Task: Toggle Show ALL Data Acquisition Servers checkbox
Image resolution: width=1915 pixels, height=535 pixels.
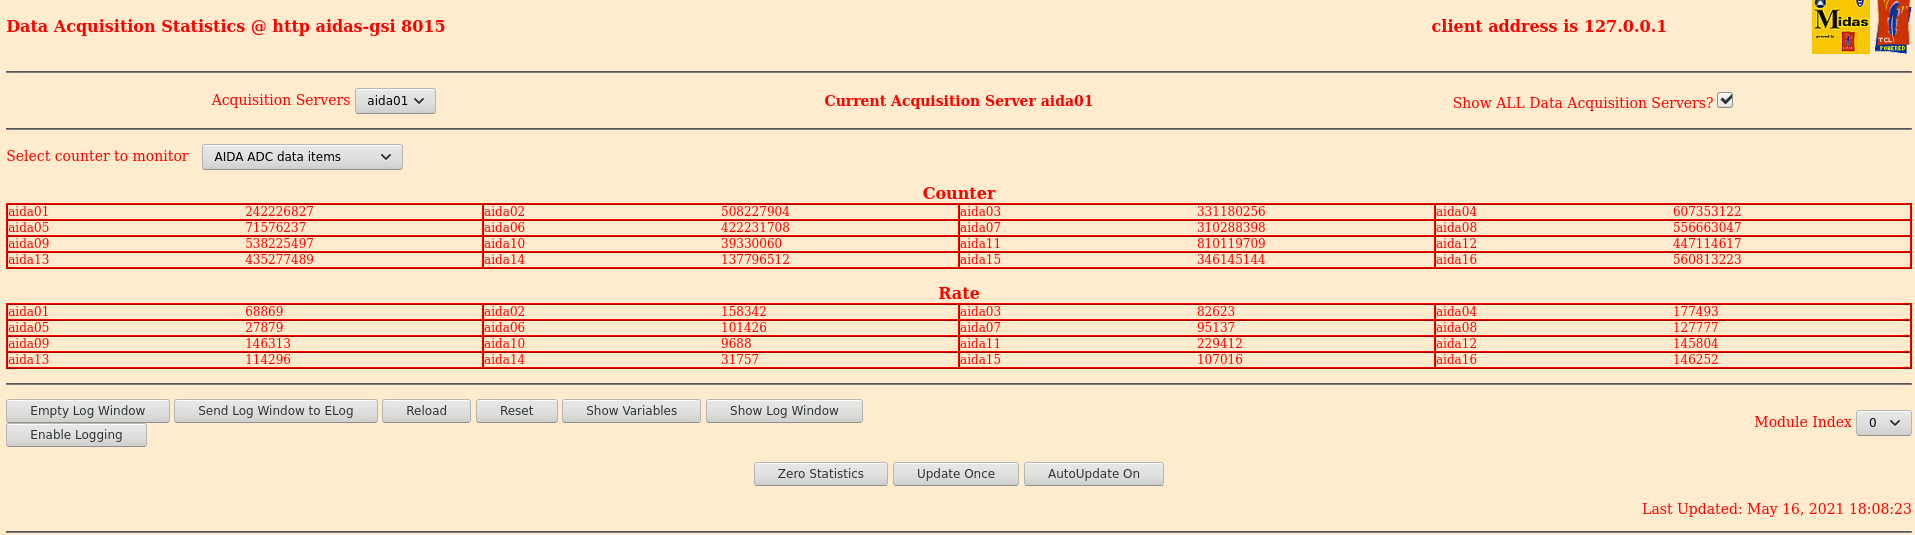Action: [1725, 100]
